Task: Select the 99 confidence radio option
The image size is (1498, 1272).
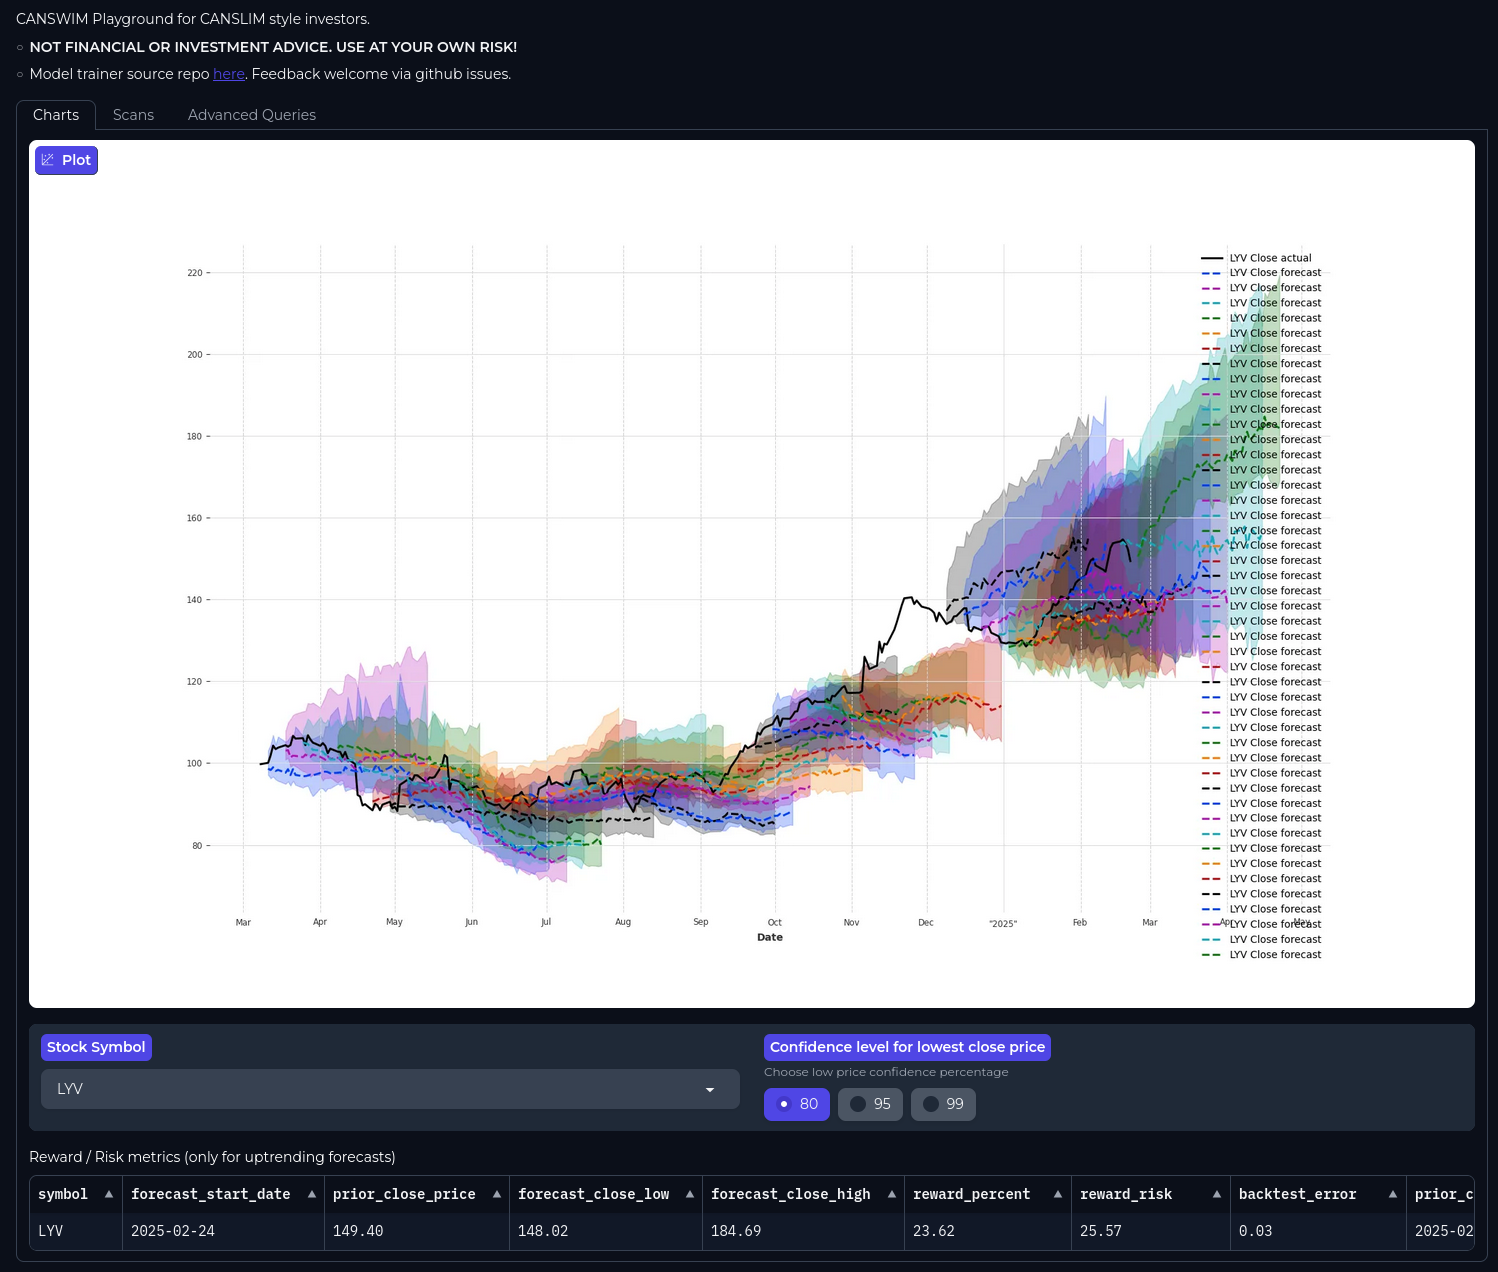Action: click(943, 1104)
